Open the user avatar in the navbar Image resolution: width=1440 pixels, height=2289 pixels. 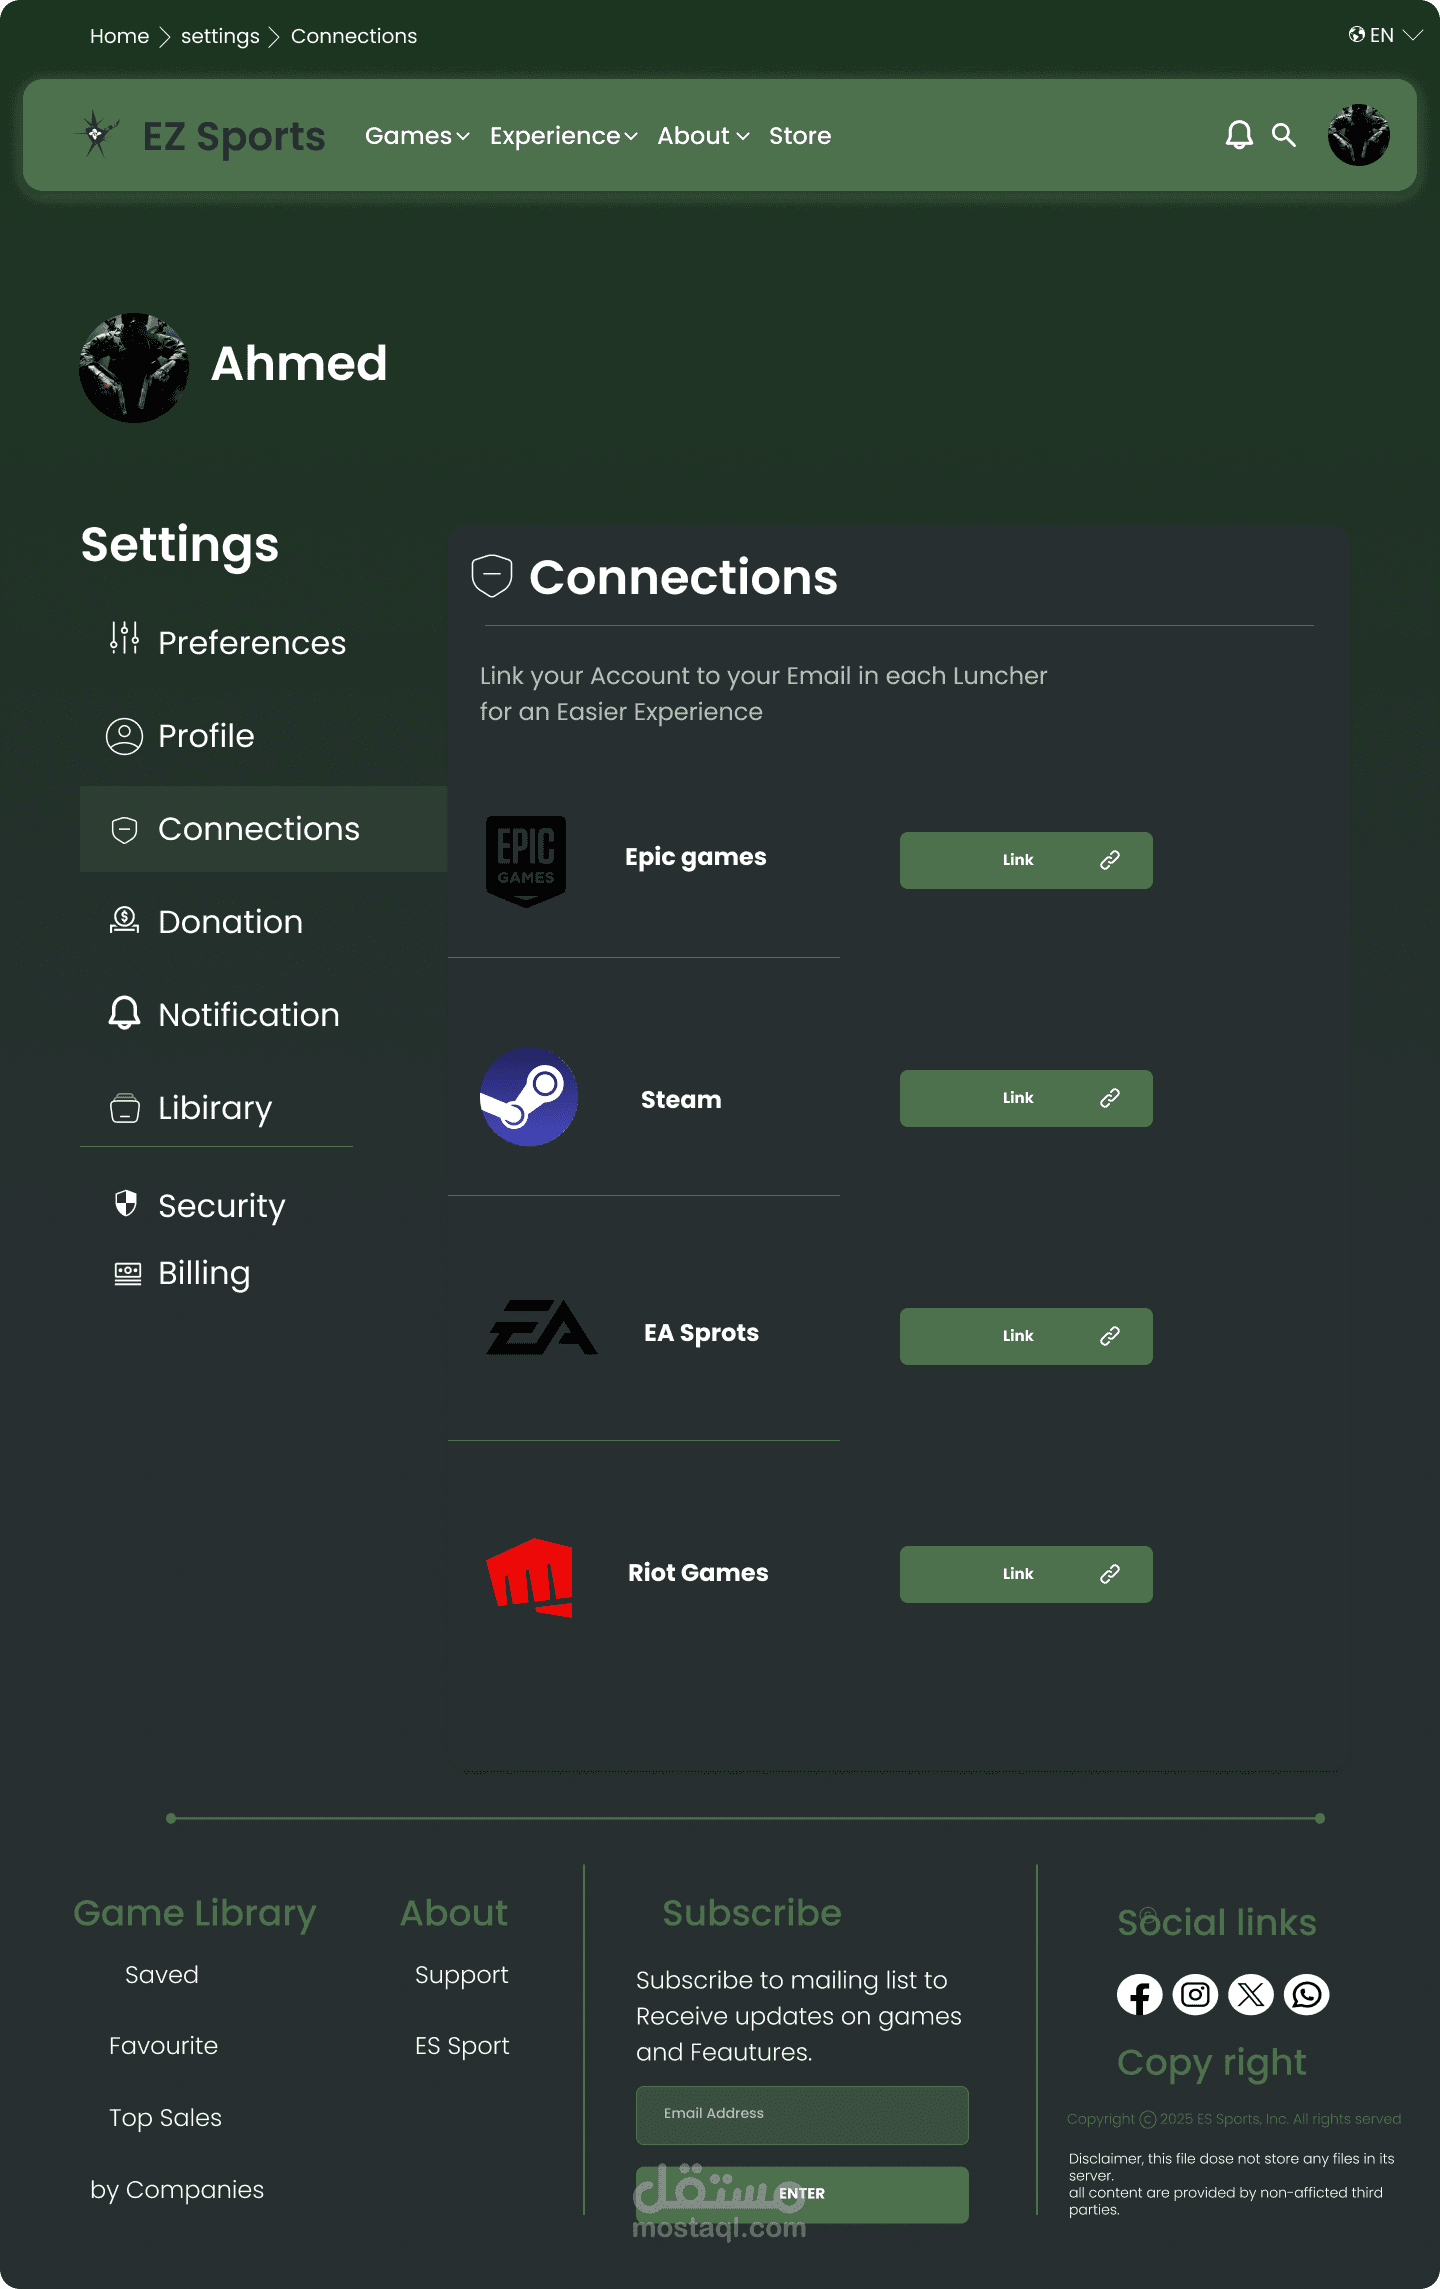(1358, 135)
